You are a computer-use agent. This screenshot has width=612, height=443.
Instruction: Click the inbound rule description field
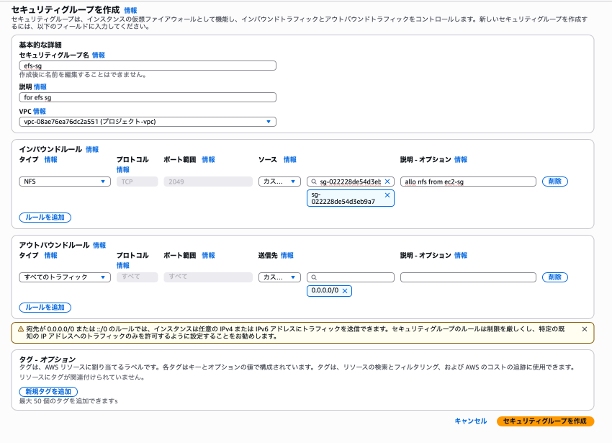(468, 181)
